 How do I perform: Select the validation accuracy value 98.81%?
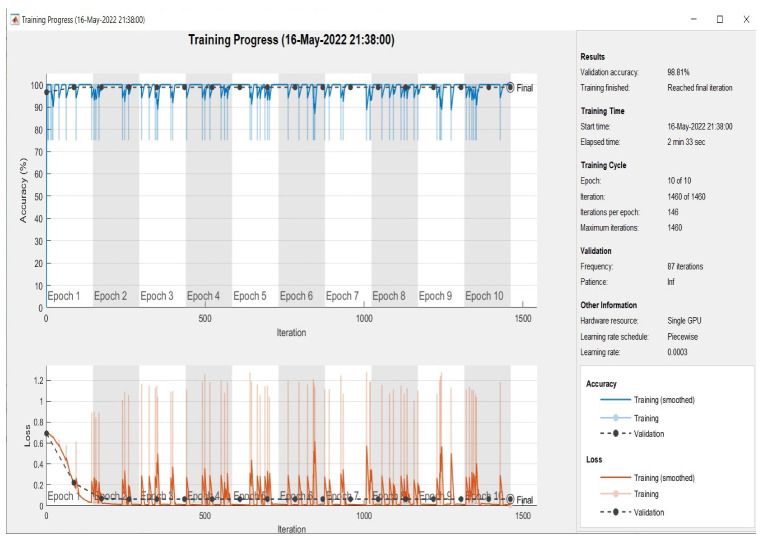coord(678,72)
